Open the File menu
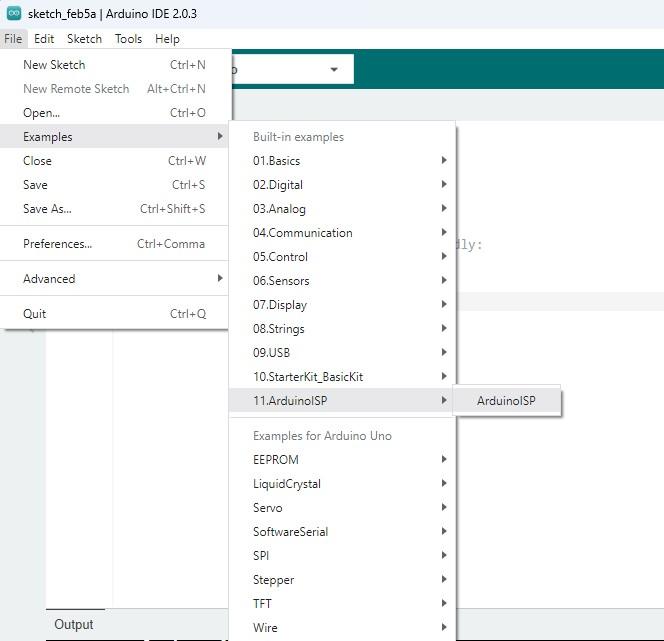 point(13,39)
